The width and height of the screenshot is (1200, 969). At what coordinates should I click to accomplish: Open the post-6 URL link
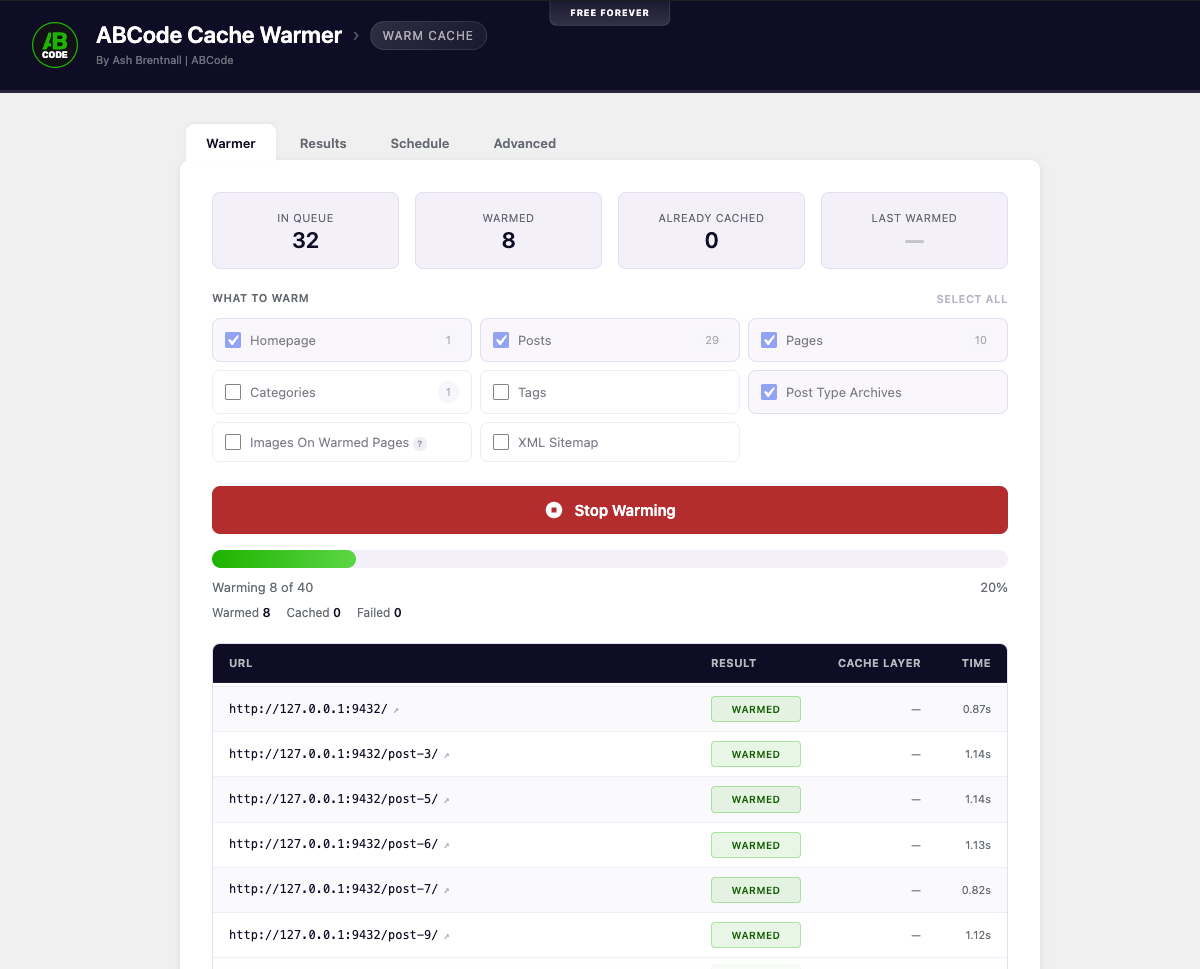(334, 844)
